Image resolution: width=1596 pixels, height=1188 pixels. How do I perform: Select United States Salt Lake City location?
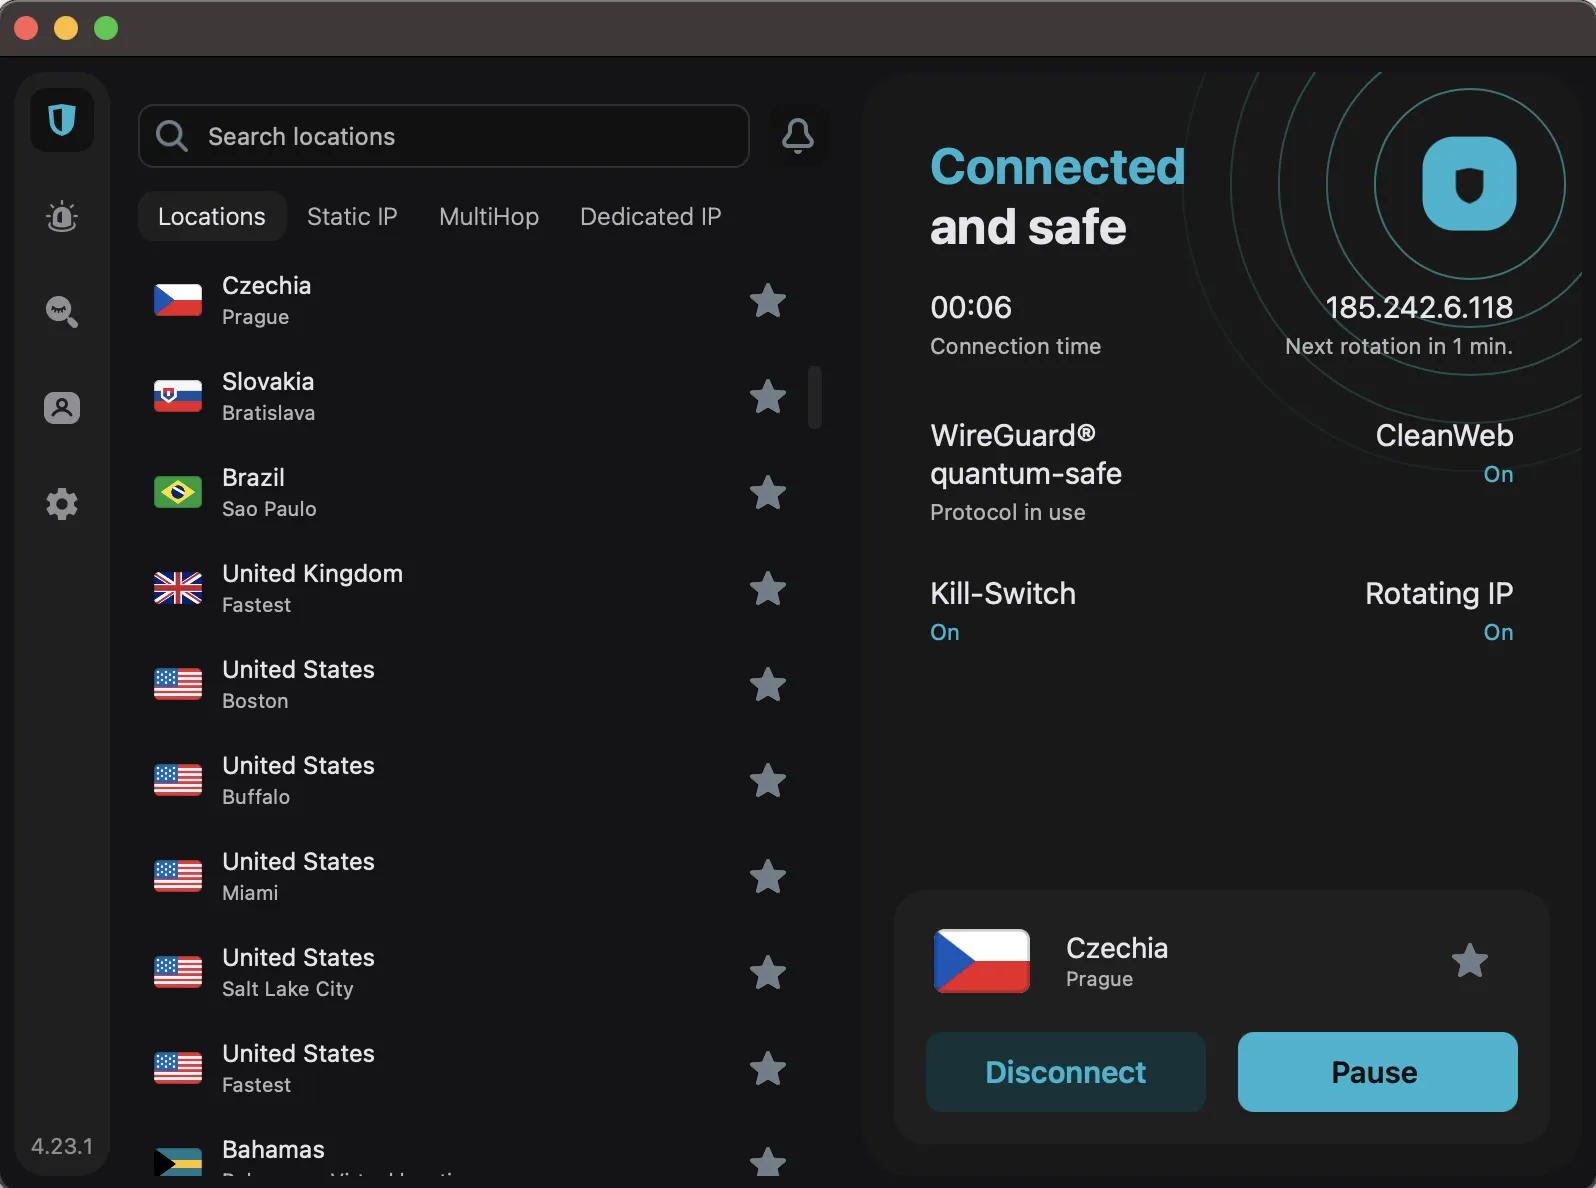(470, 972)
